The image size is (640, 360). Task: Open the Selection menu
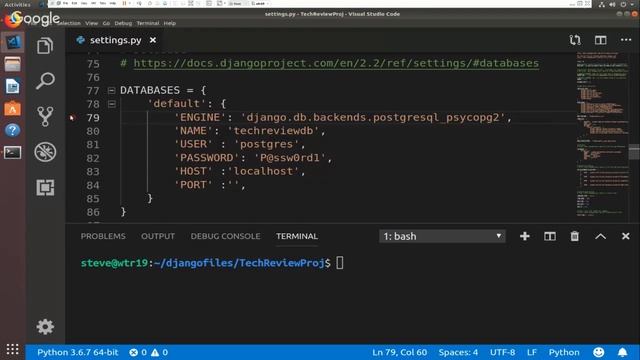click(x=69, y=23)
